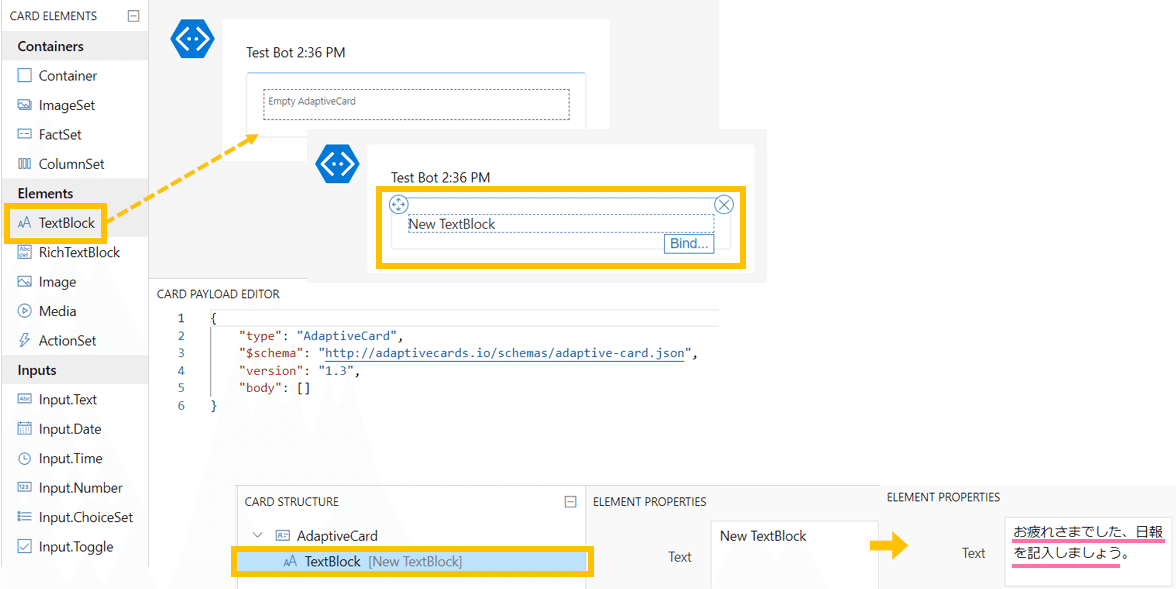This screenshot has height=589, width=1176.
Task: Remove the TextBlock with the X icon
Action: pos(724,205)
